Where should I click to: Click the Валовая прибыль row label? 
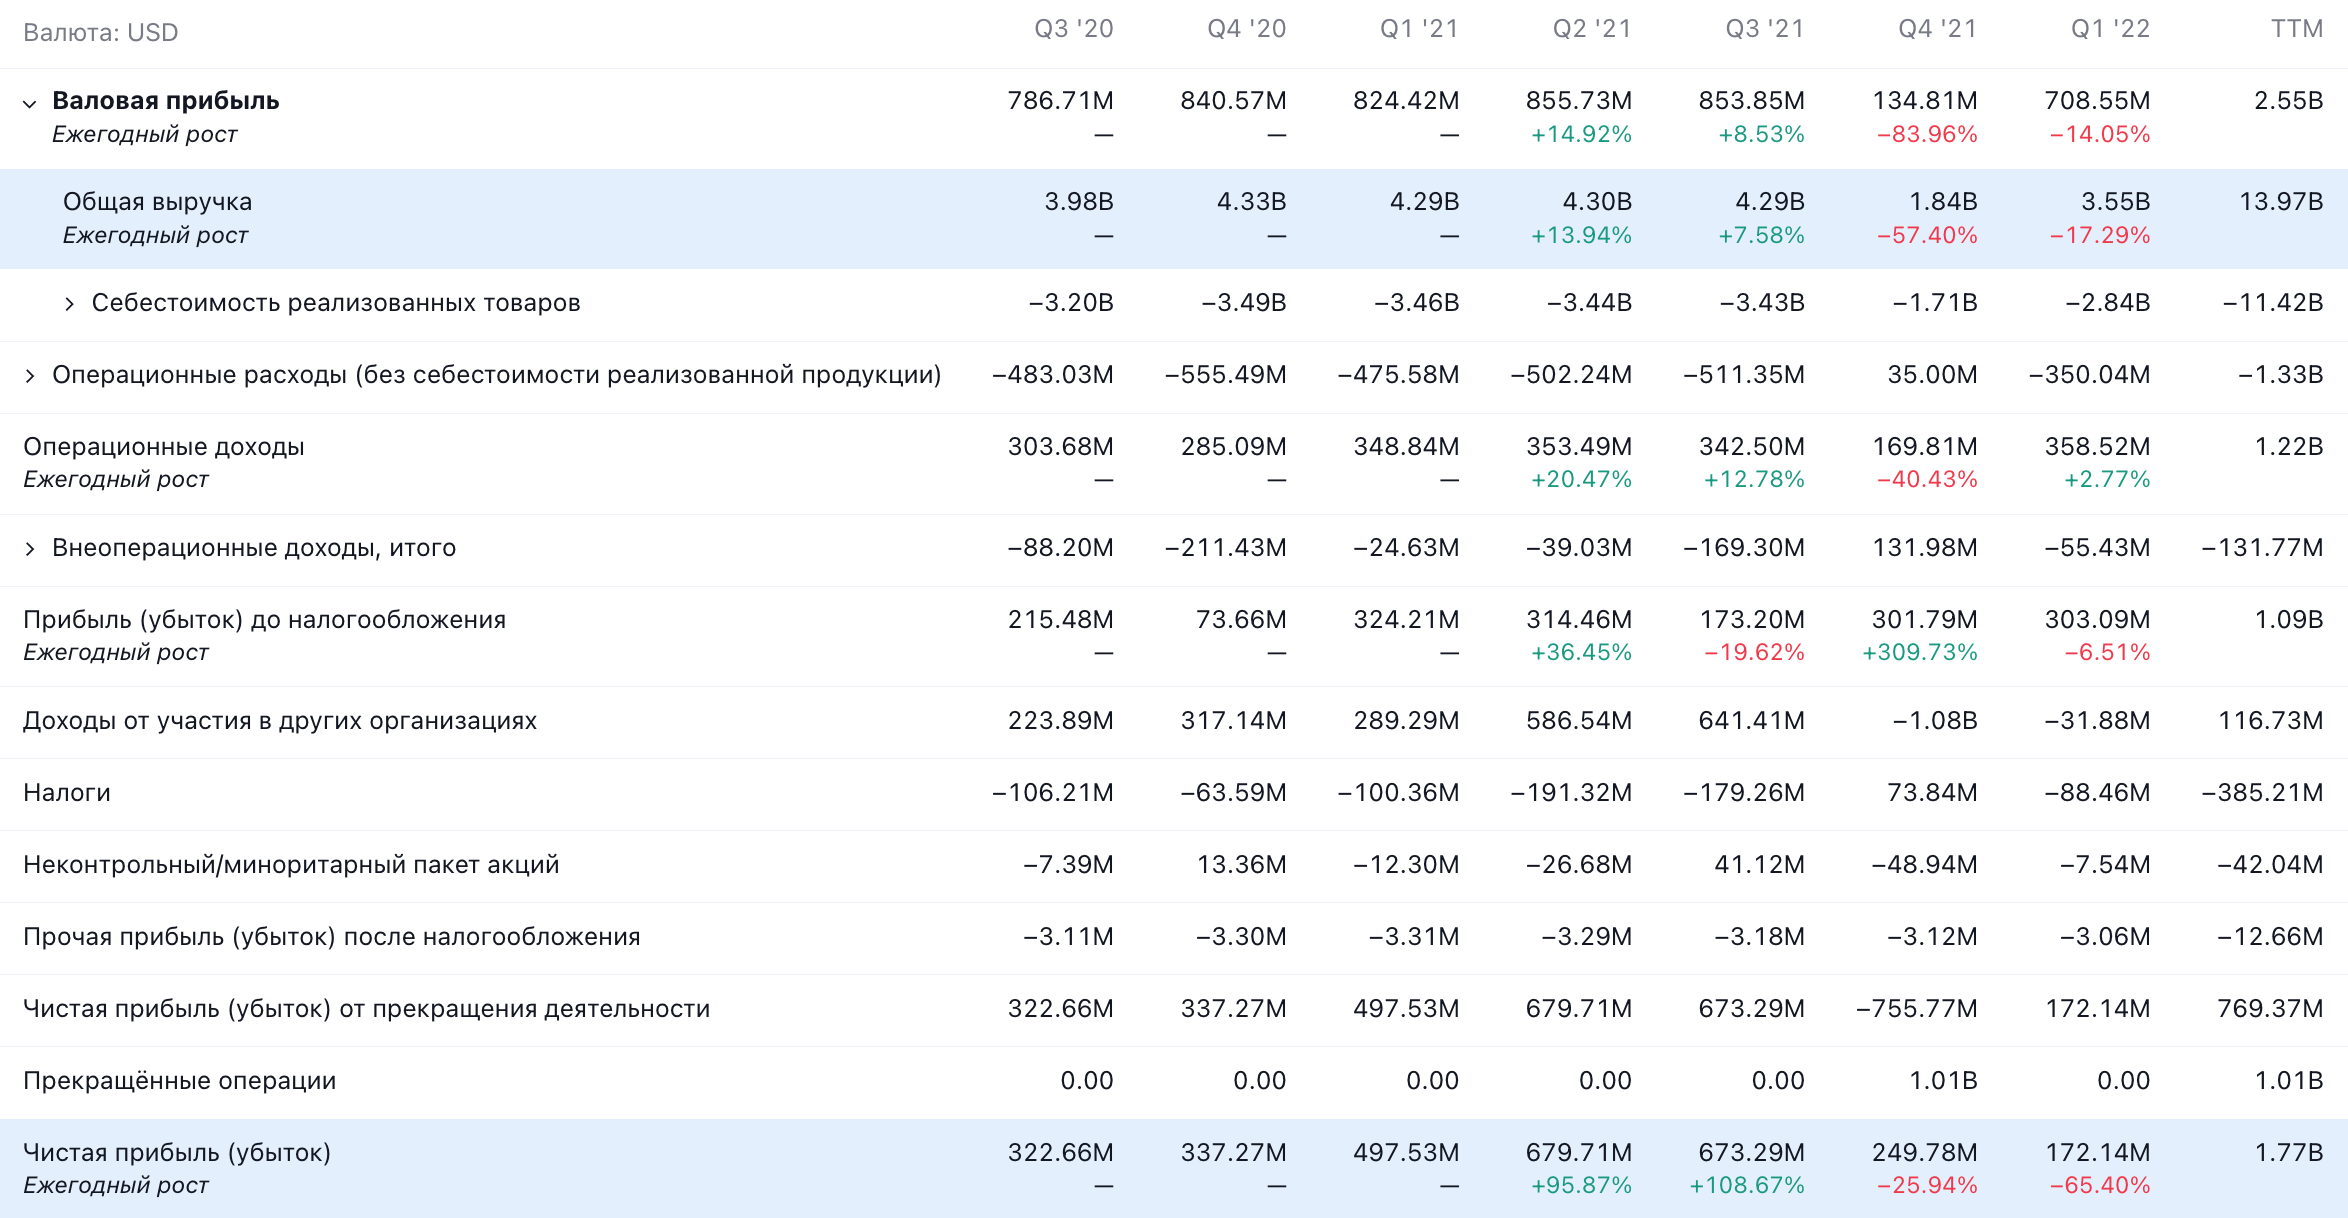coord(166,101)
